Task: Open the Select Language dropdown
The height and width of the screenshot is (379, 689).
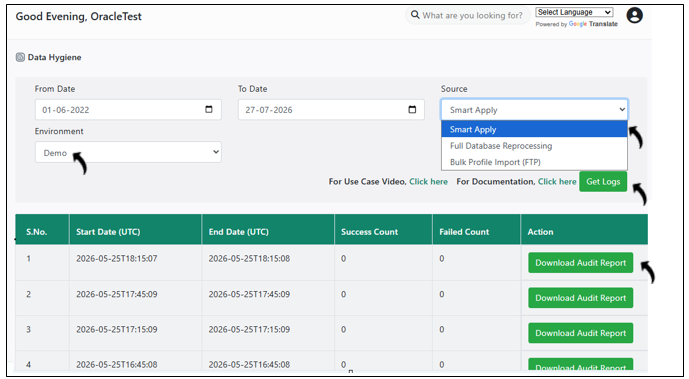Action: [x=574, y=12]
